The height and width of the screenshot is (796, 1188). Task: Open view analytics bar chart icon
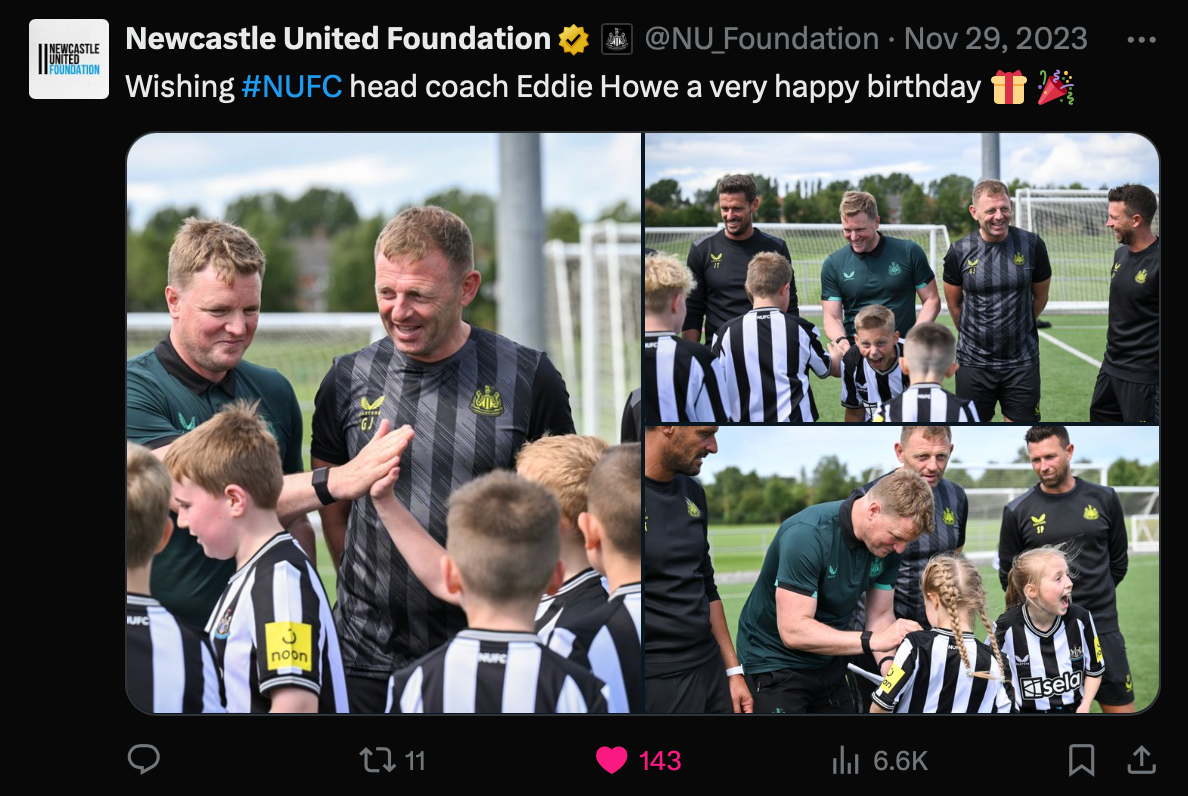tap(845, 760)
